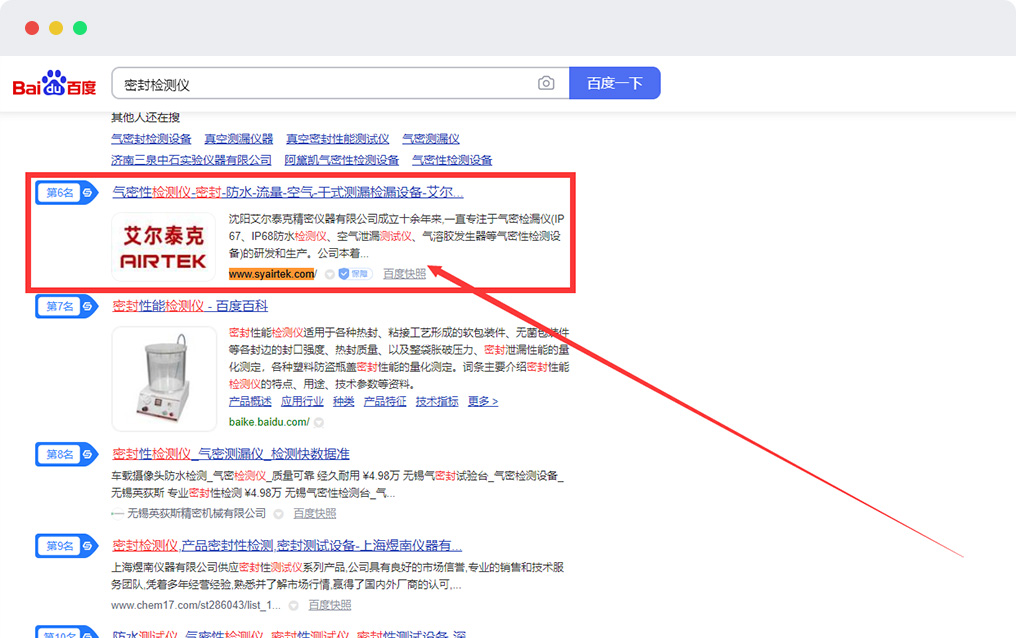Click the 艾尔泰克 AIRTEK logo thumbnail
The height and width of the screenshot is (638, 1016).
pyautogui.click(x=163, y=247)
